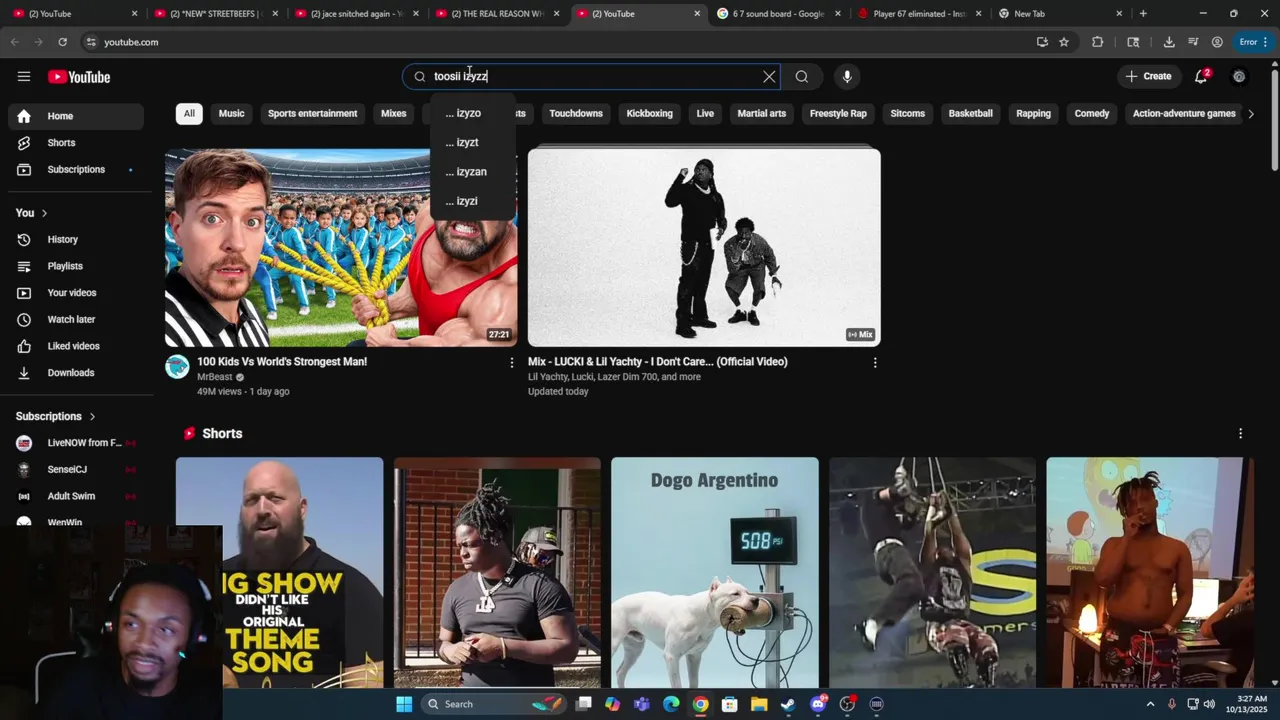The width and height of the screenshot is (1280, 720).
Task: Select the Martial arts filter chip
Action: tap(761, 114)
